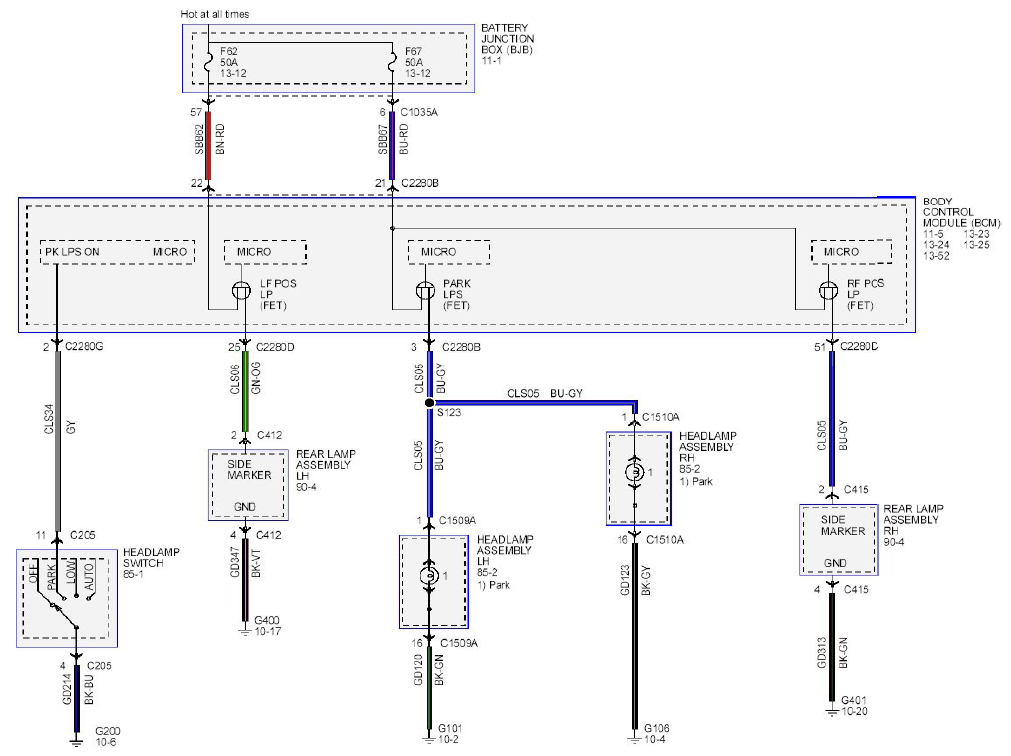This screenshot has height=756, width=1011.
Task: Click the red SBB62 BN-RD wire
Action: pyautogui.click(x=208, y=146)
